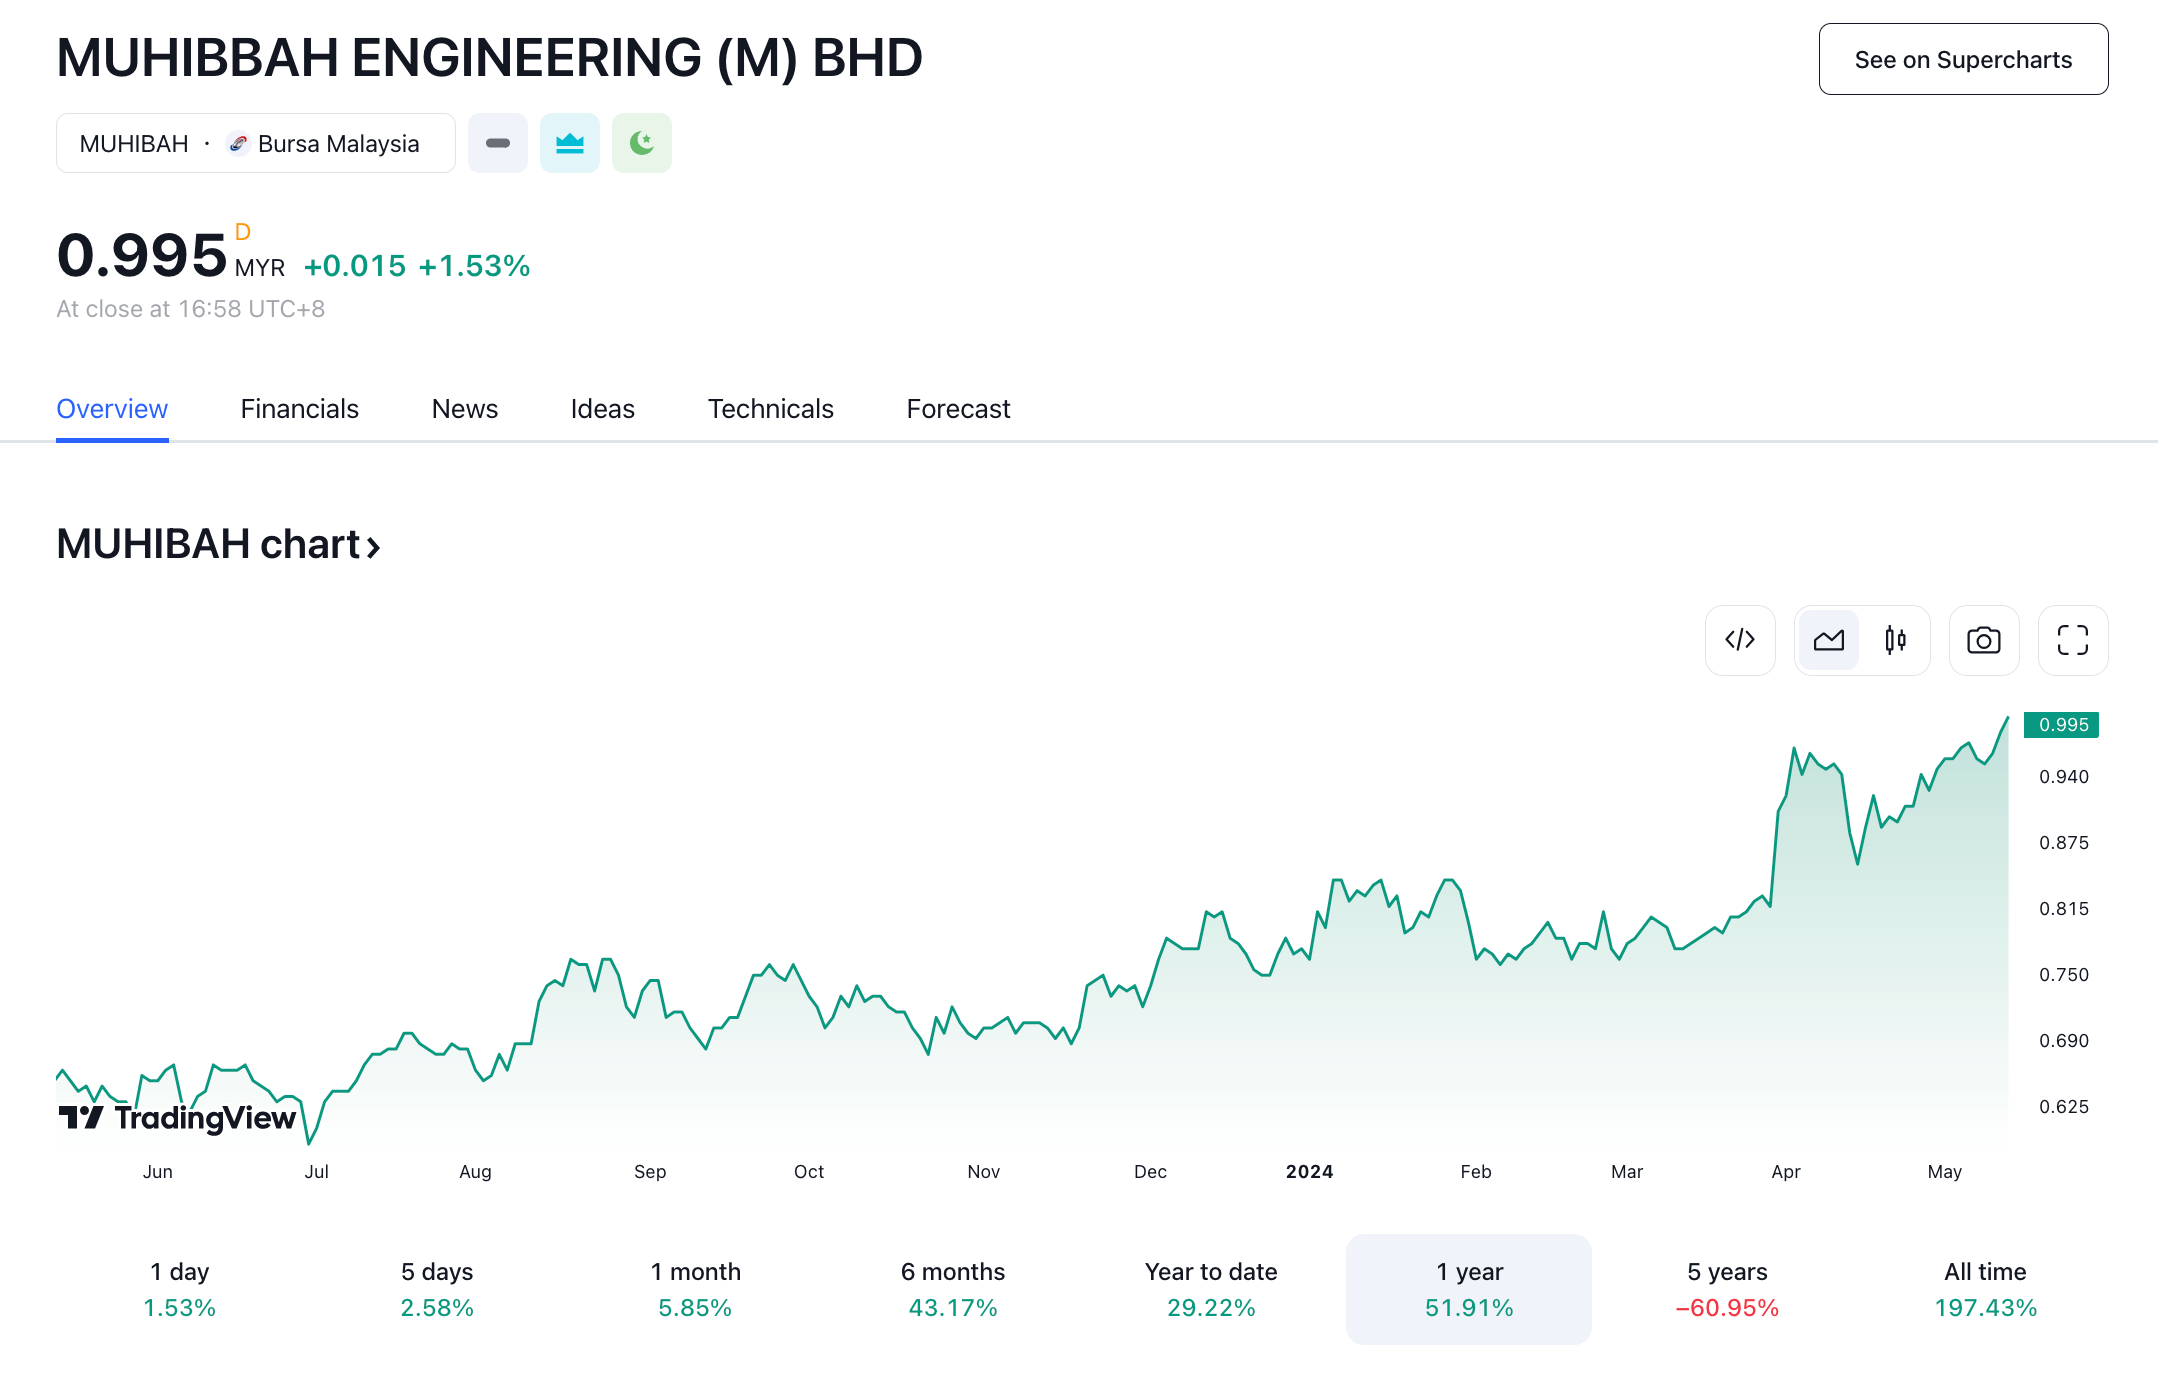
Task: Click See on Supercharts button
Action: (x=1962, y=59)
